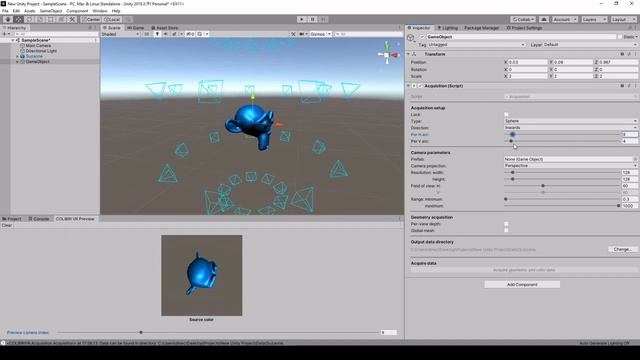Open the Component menu

pos(77,11)
